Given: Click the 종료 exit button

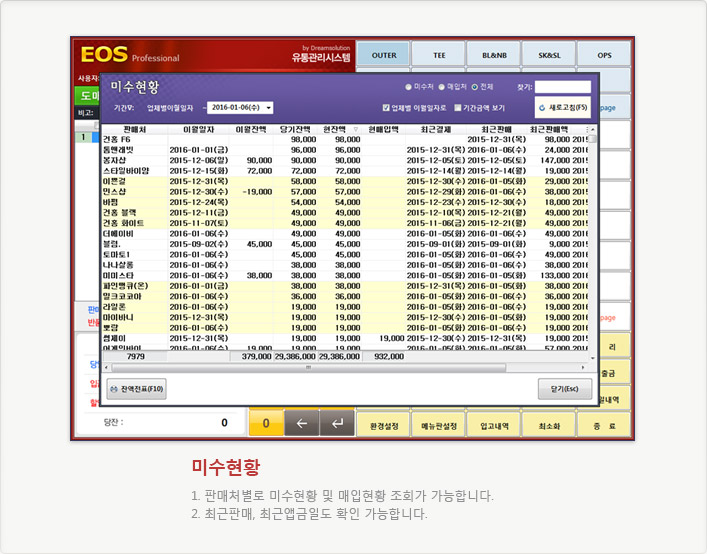Looking at the screenshot, I should click(x=604, y=426).
